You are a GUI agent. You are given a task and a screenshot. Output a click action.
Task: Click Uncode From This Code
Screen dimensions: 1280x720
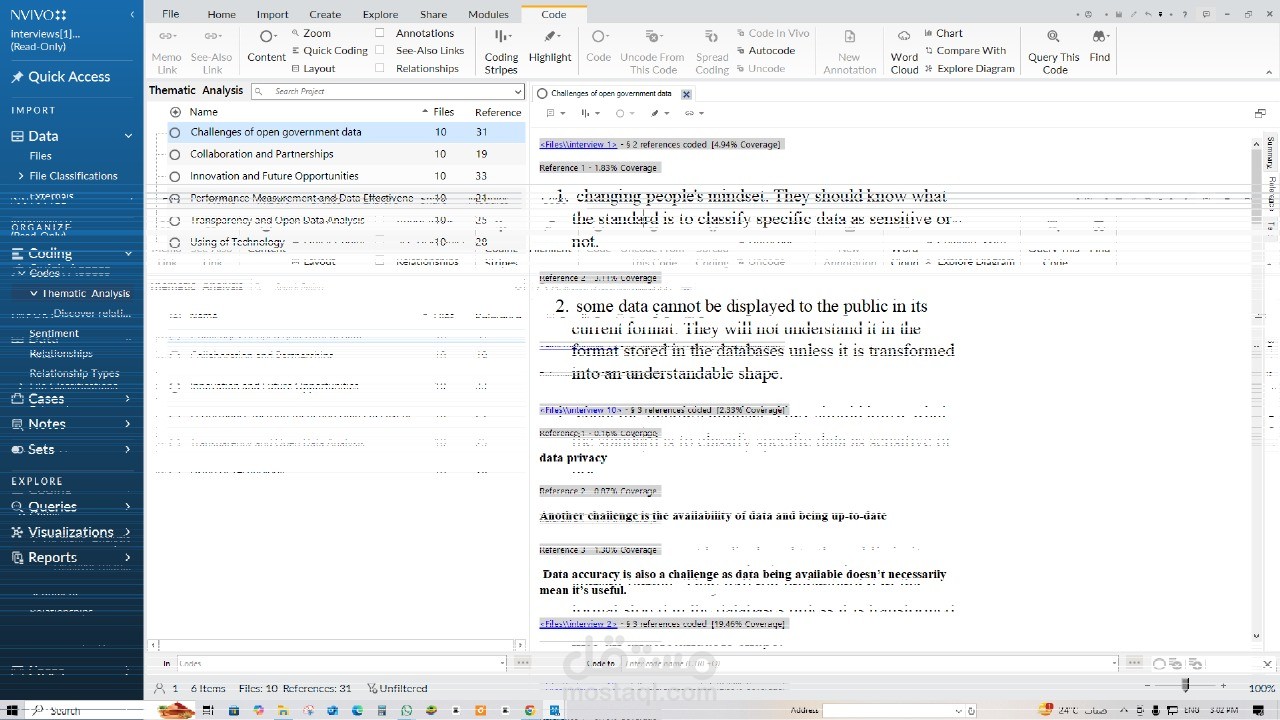(652, 52)
